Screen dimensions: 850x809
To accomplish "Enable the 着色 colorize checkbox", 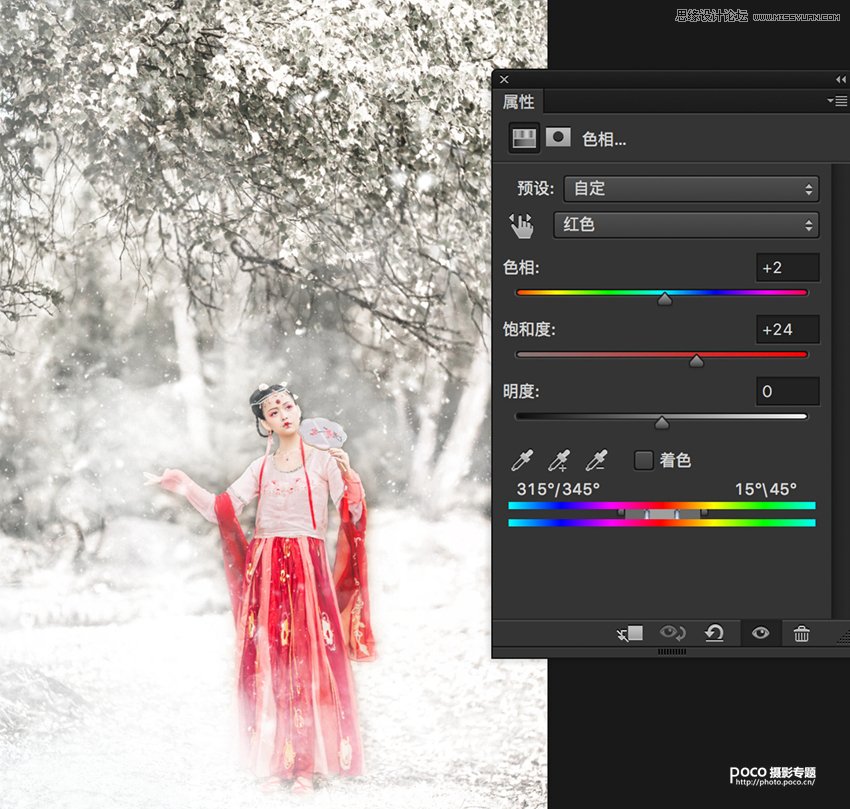I will (x=644, y=461).
